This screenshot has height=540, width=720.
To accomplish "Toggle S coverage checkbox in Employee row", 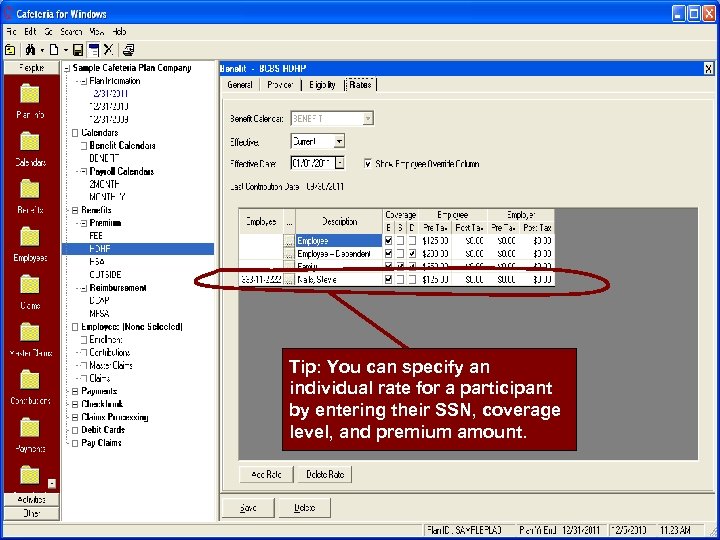I will [x=400, y=240].
